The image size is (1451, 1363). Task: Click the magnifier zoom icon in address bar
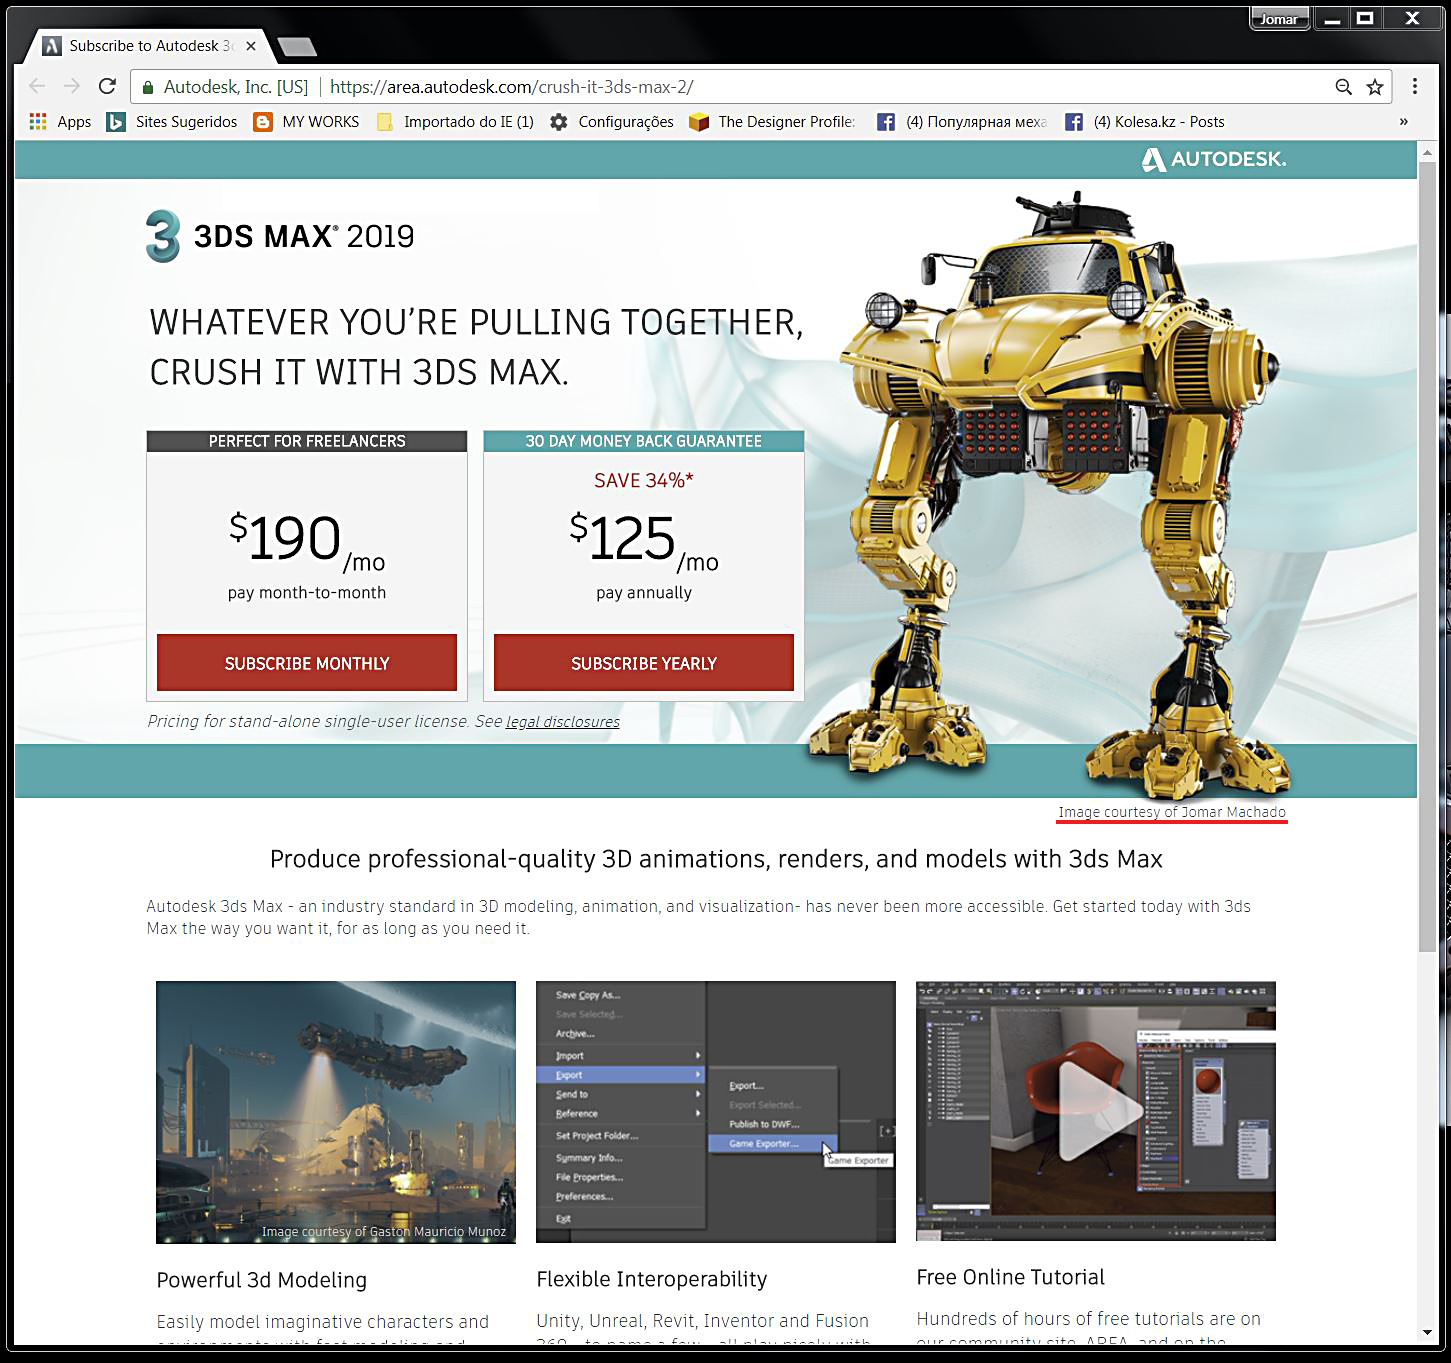tap(1343, 87)
